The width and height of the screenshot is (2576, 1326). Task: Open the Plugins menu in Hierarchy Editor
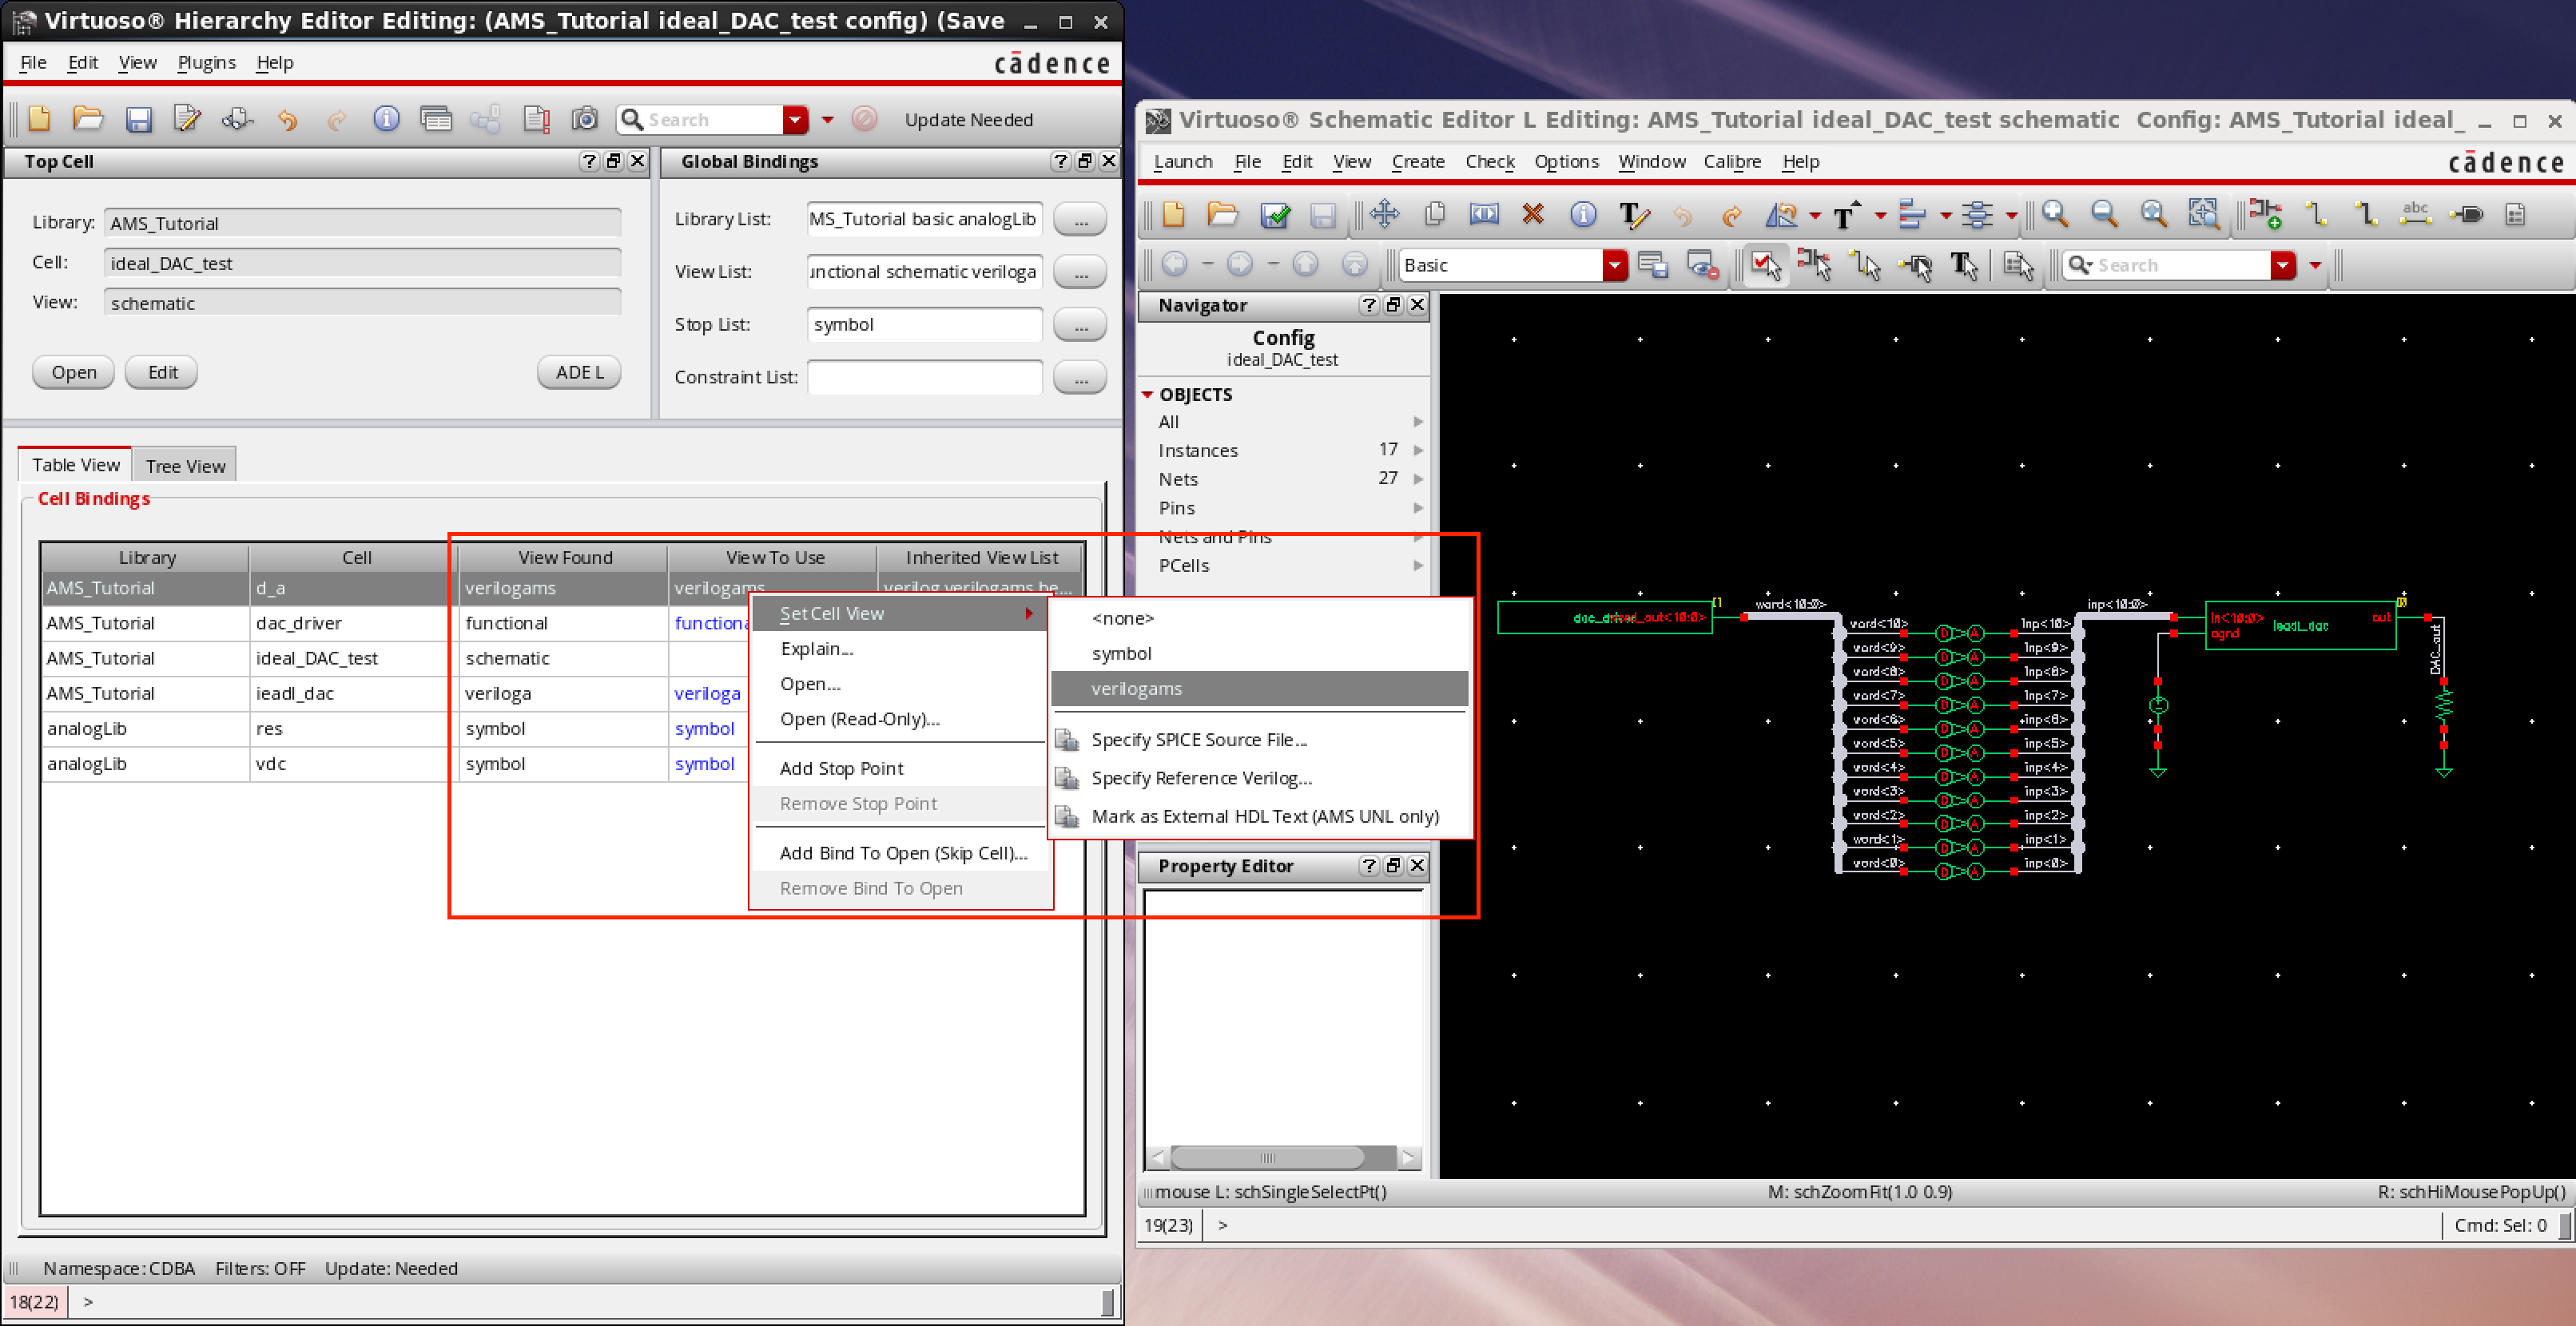[x=206, y=62]
